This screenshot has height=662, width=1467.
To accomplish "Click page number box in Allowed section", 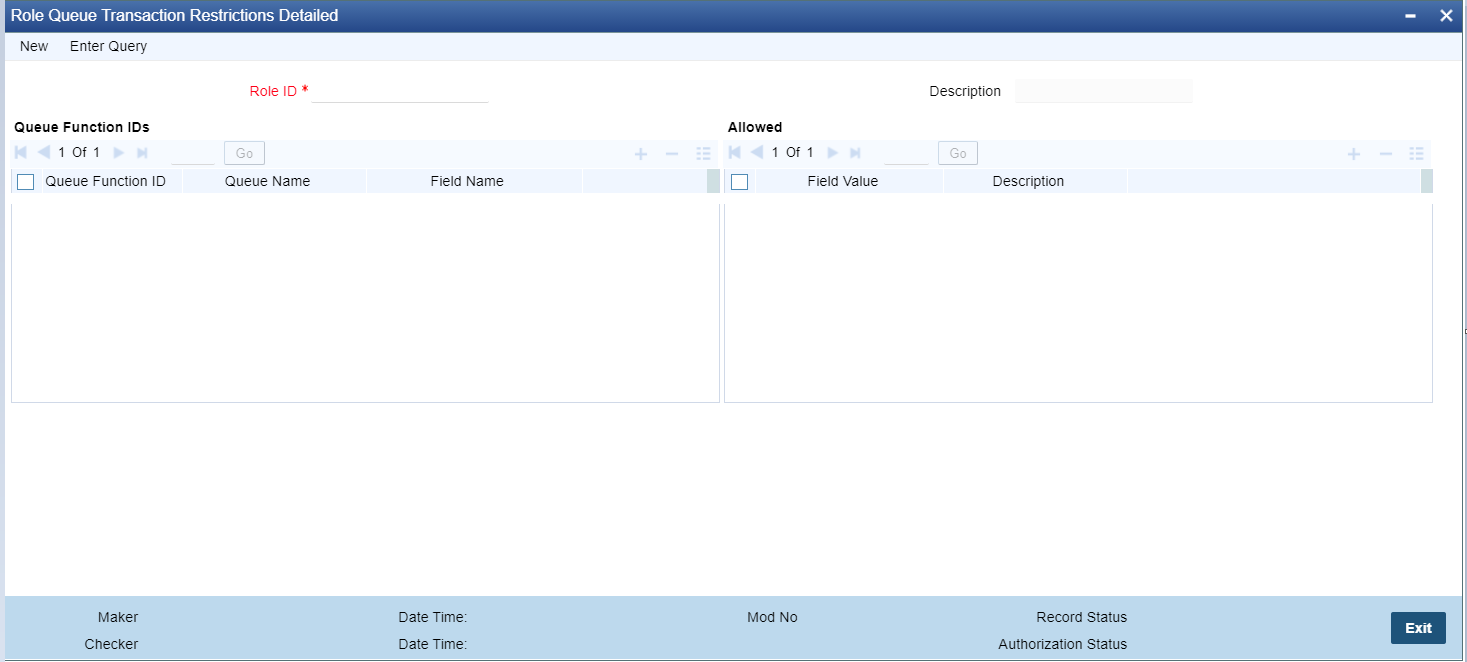I will [x=907, y=153].
